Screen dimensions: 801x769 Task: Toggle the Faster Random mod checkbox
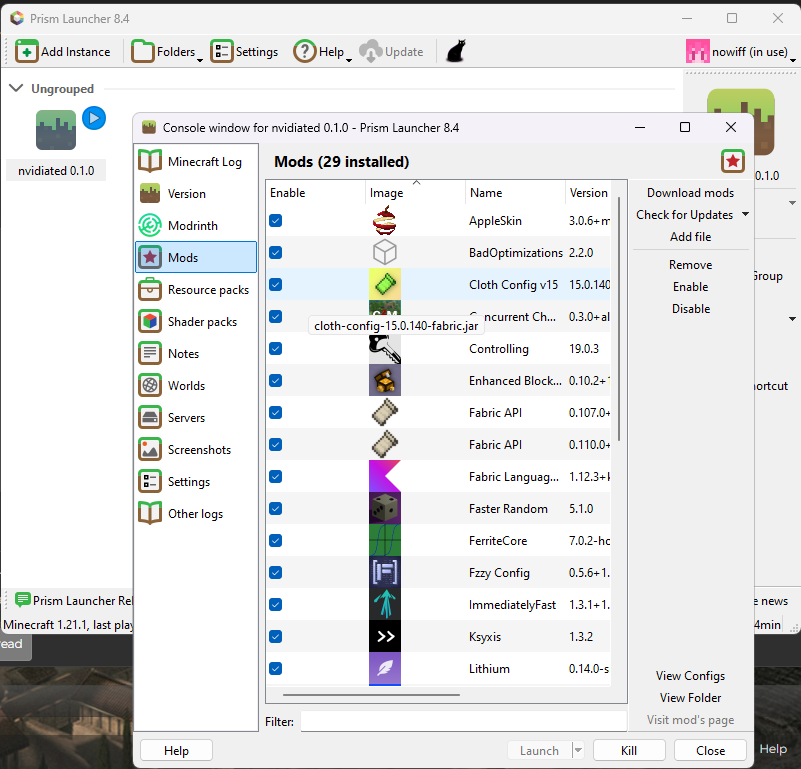[x=276, y=509]
